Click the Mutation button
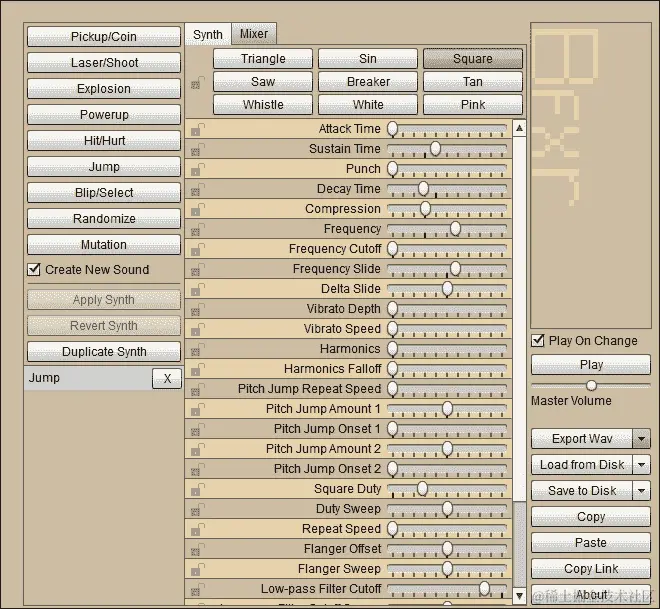 tap(104, 245)
